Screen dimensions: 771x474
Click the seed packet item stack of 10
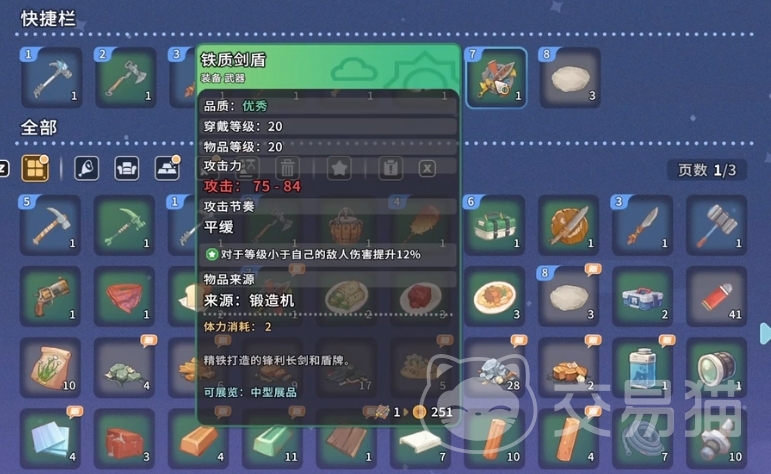(51, 368)
